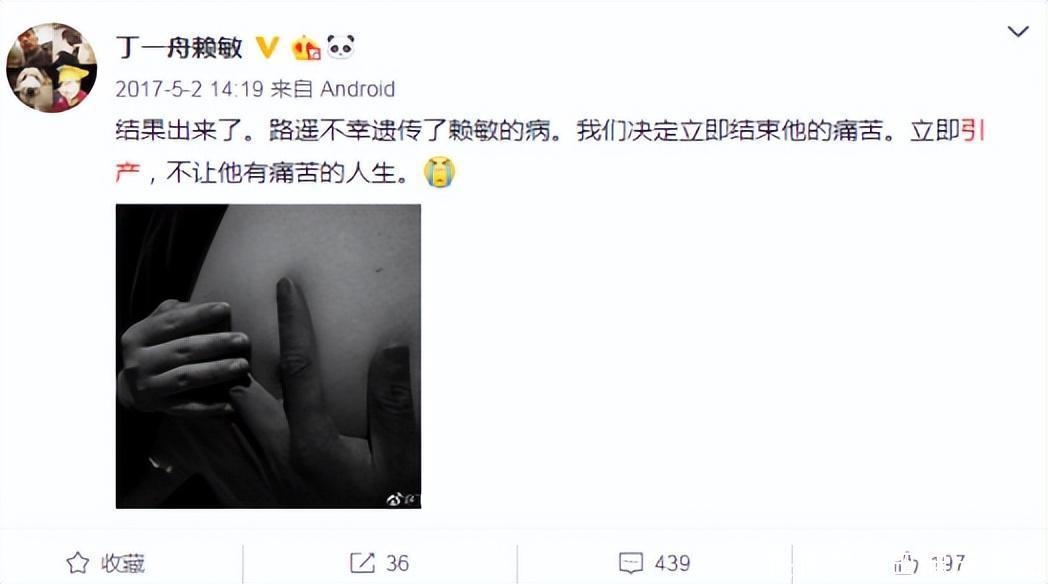The height and width of the screenshot is (584, 1048).
Task: Toggle the thumbs-up like icon
Action: pyautogui.click(x=906, y=563)
